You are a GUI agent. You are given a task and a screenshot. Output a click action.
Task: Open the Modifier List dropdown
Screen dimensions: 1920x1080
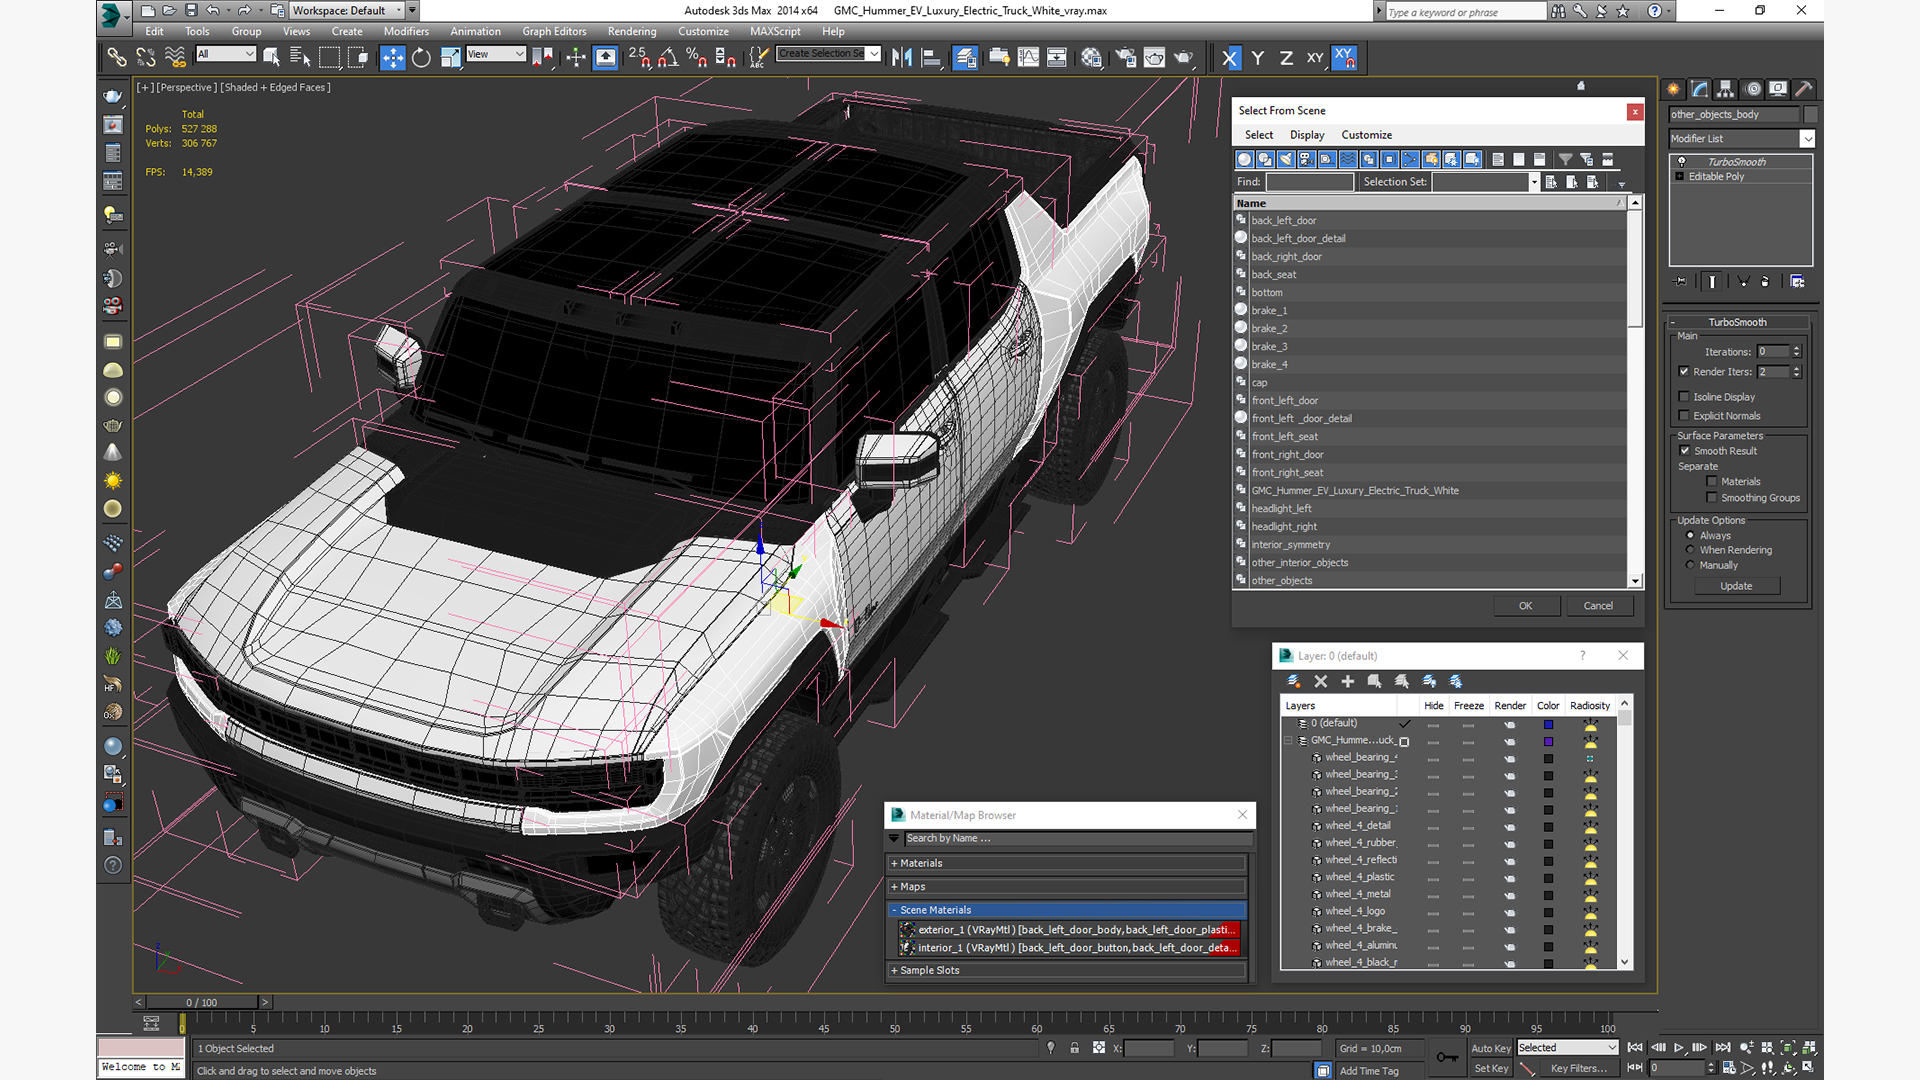click(1807, 139)
